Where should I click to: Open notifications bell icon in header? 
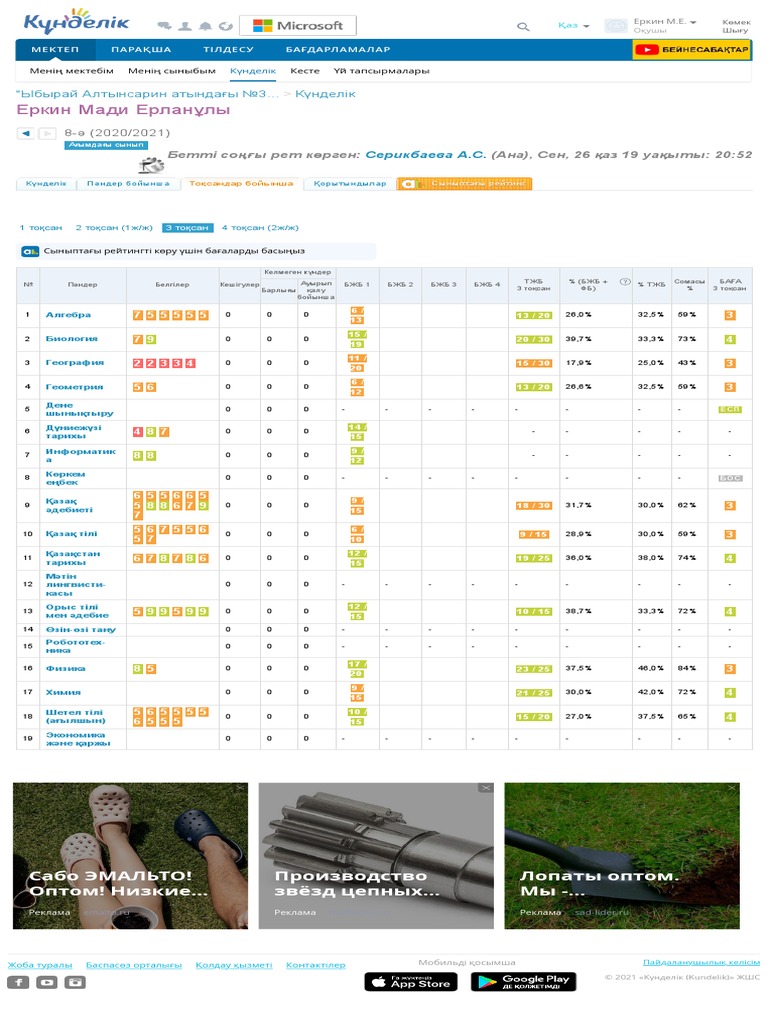(x=206, y=26)
